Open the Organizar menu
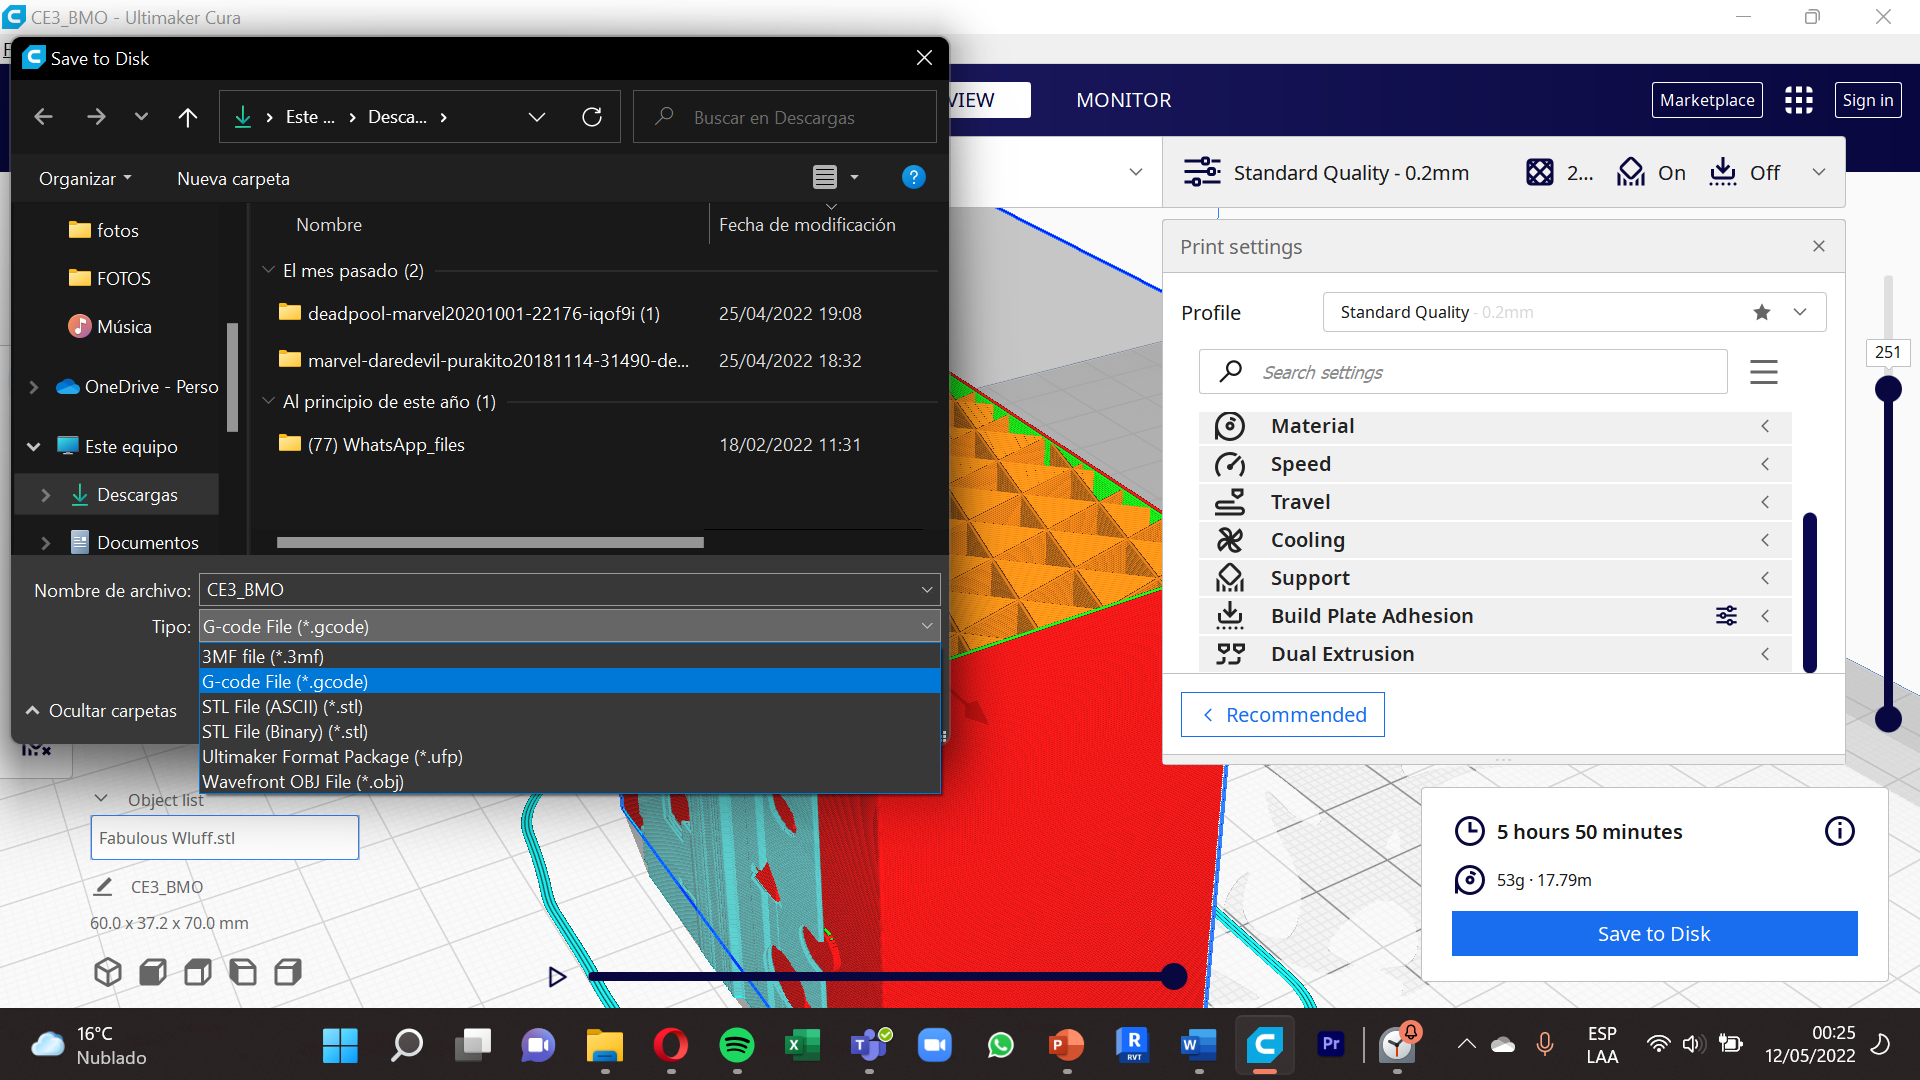 (85, 179)
